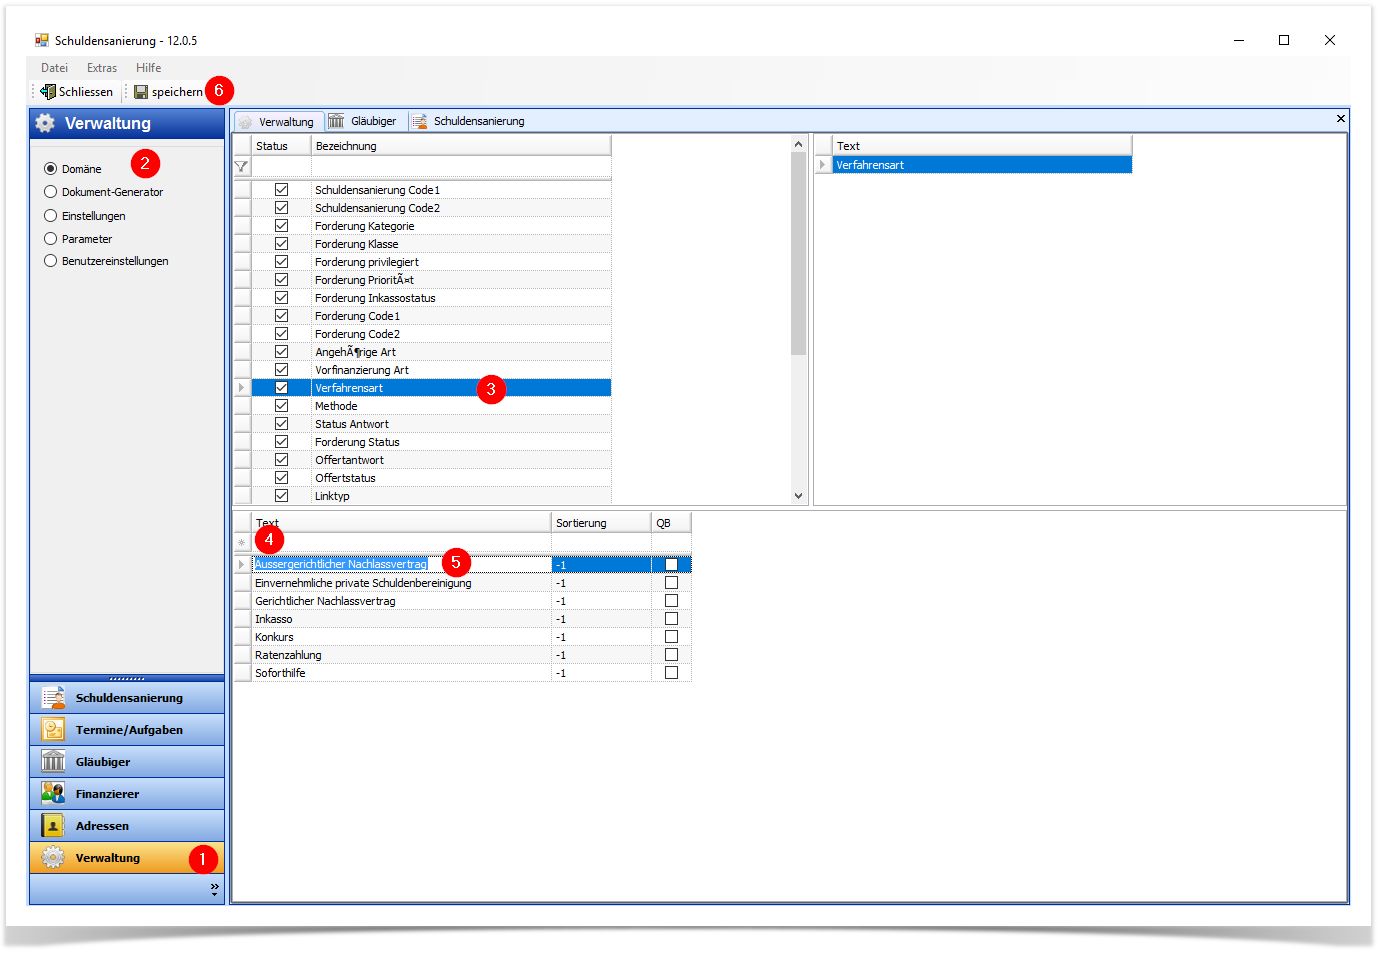This screenshot has width=1385, height=955.
Task: Select Verfahrensart in the right Text panel
Action: [x=982, y=165]
